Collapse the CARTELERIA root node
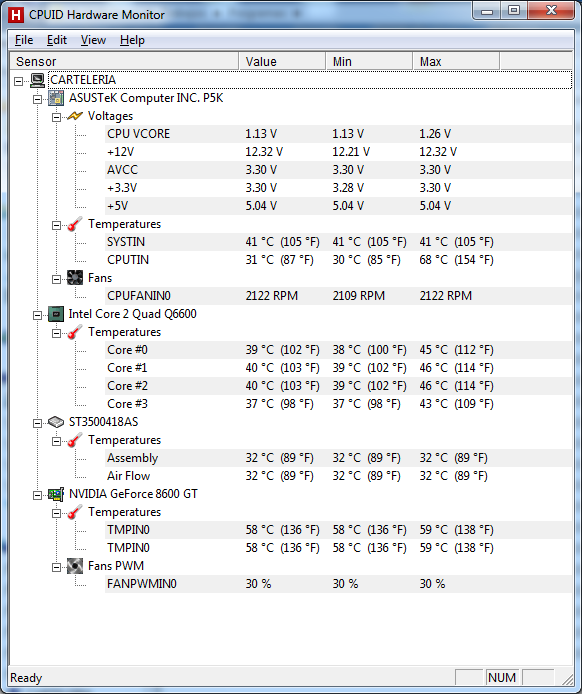This screenshot has height=694, width=582. [x=19, y=81]
